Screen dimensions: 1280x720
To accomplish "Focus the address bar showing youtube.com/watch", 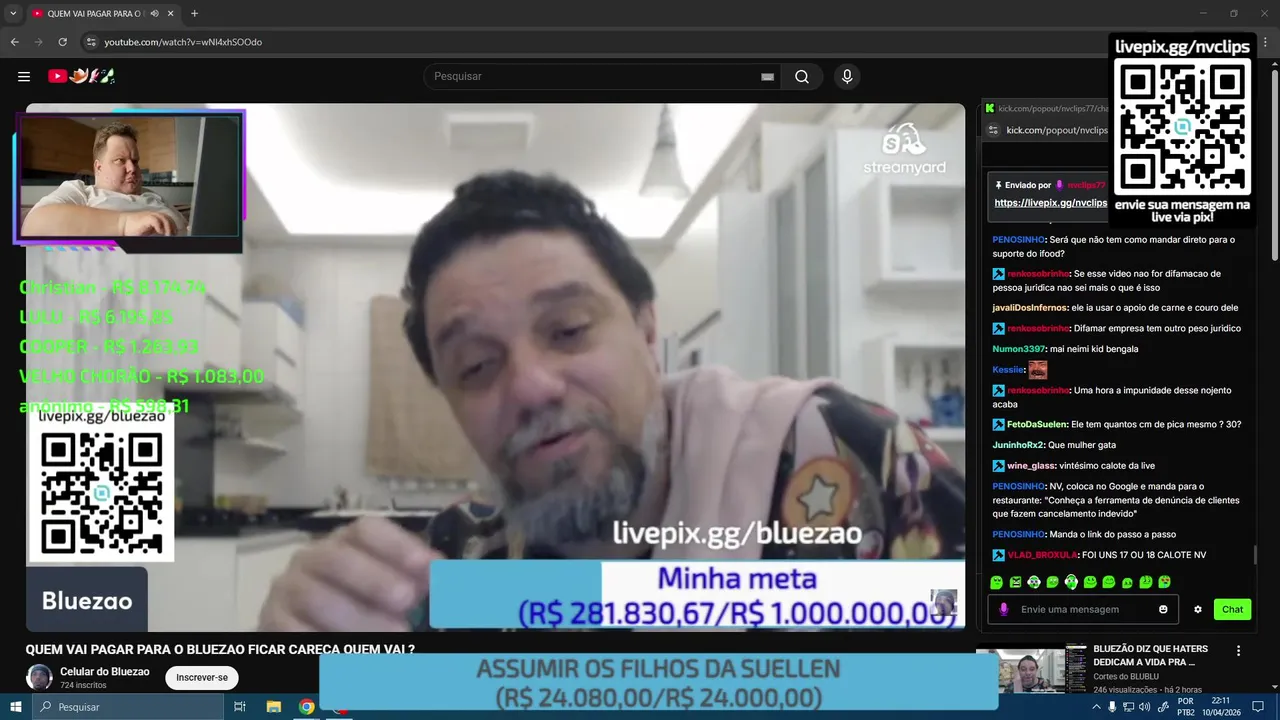I will coord(183,42).
